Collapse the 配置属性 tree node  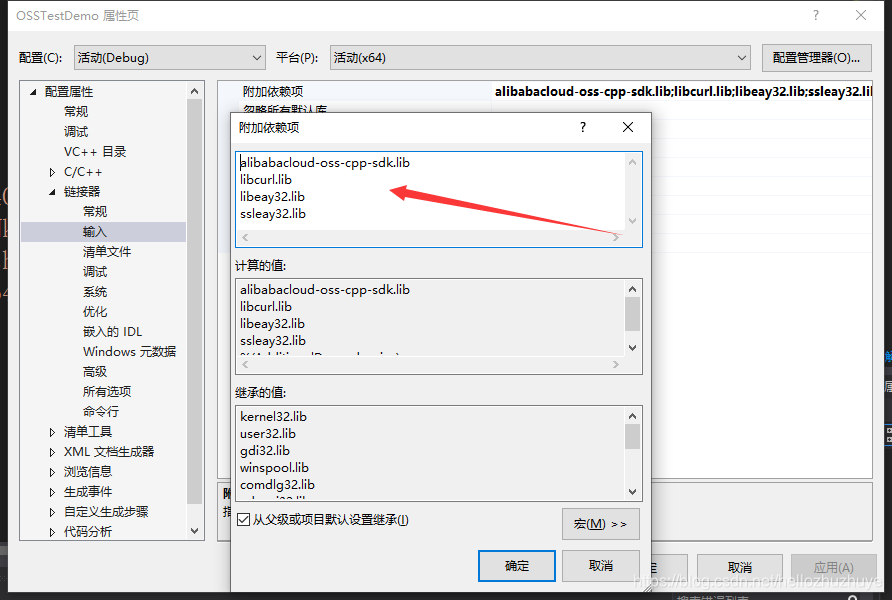tap(33, 92)
